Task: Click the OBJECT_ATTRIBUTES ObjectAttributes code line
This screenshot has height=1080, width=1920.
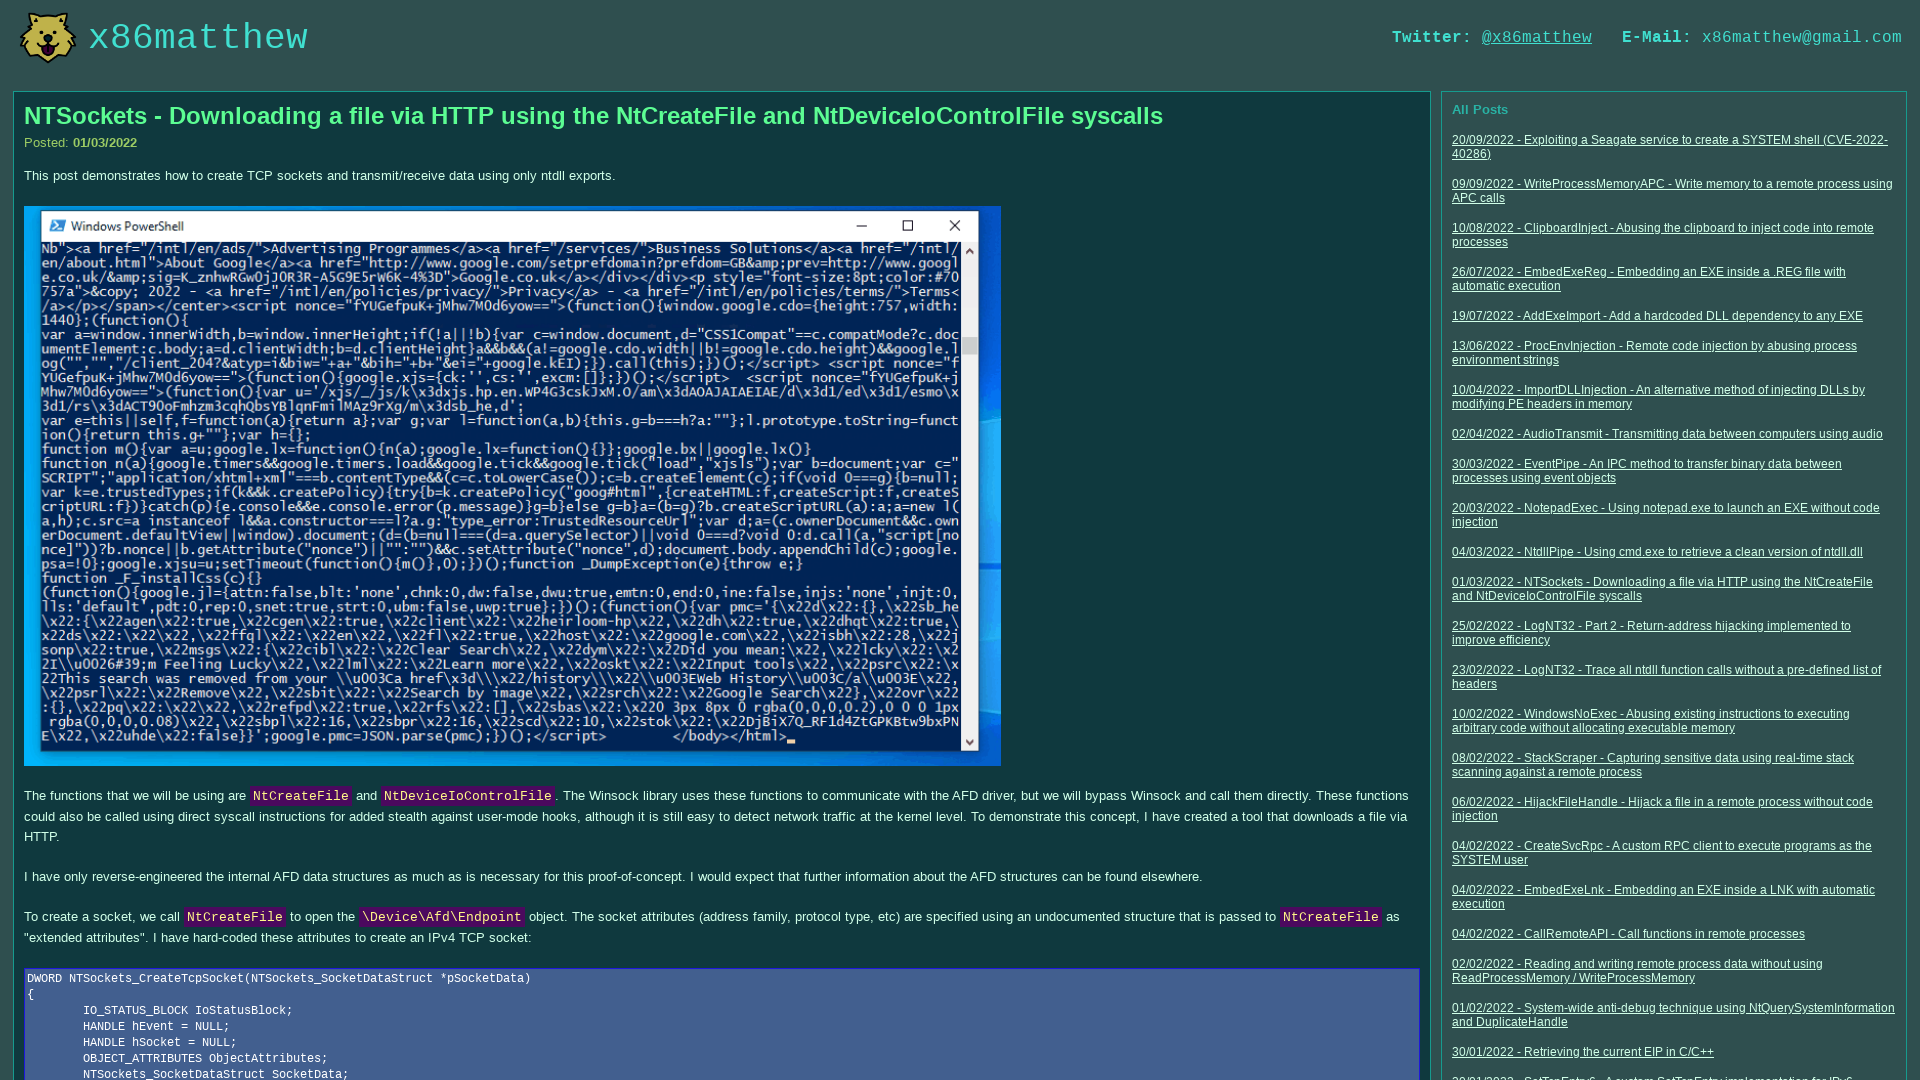Action: pyautogui.click(x=205, y=1059)
